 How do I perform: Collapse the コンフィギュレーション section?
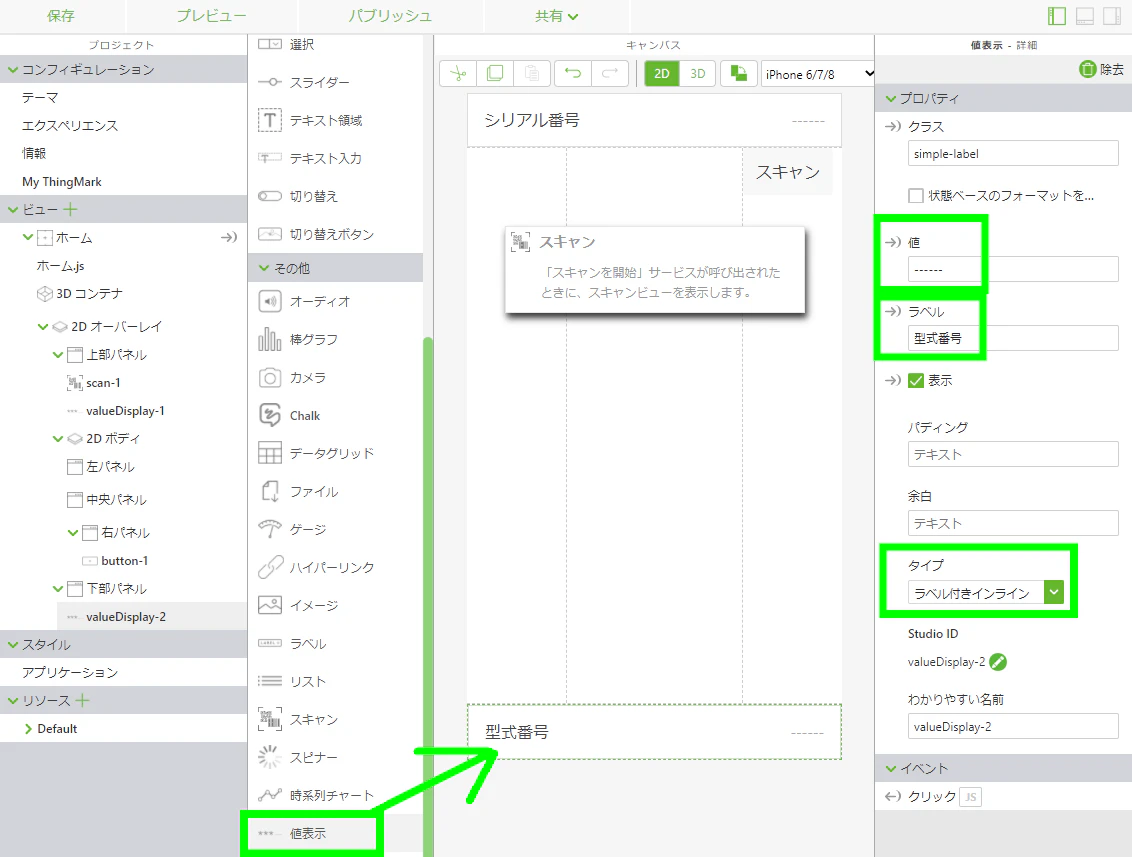(12, 69)
